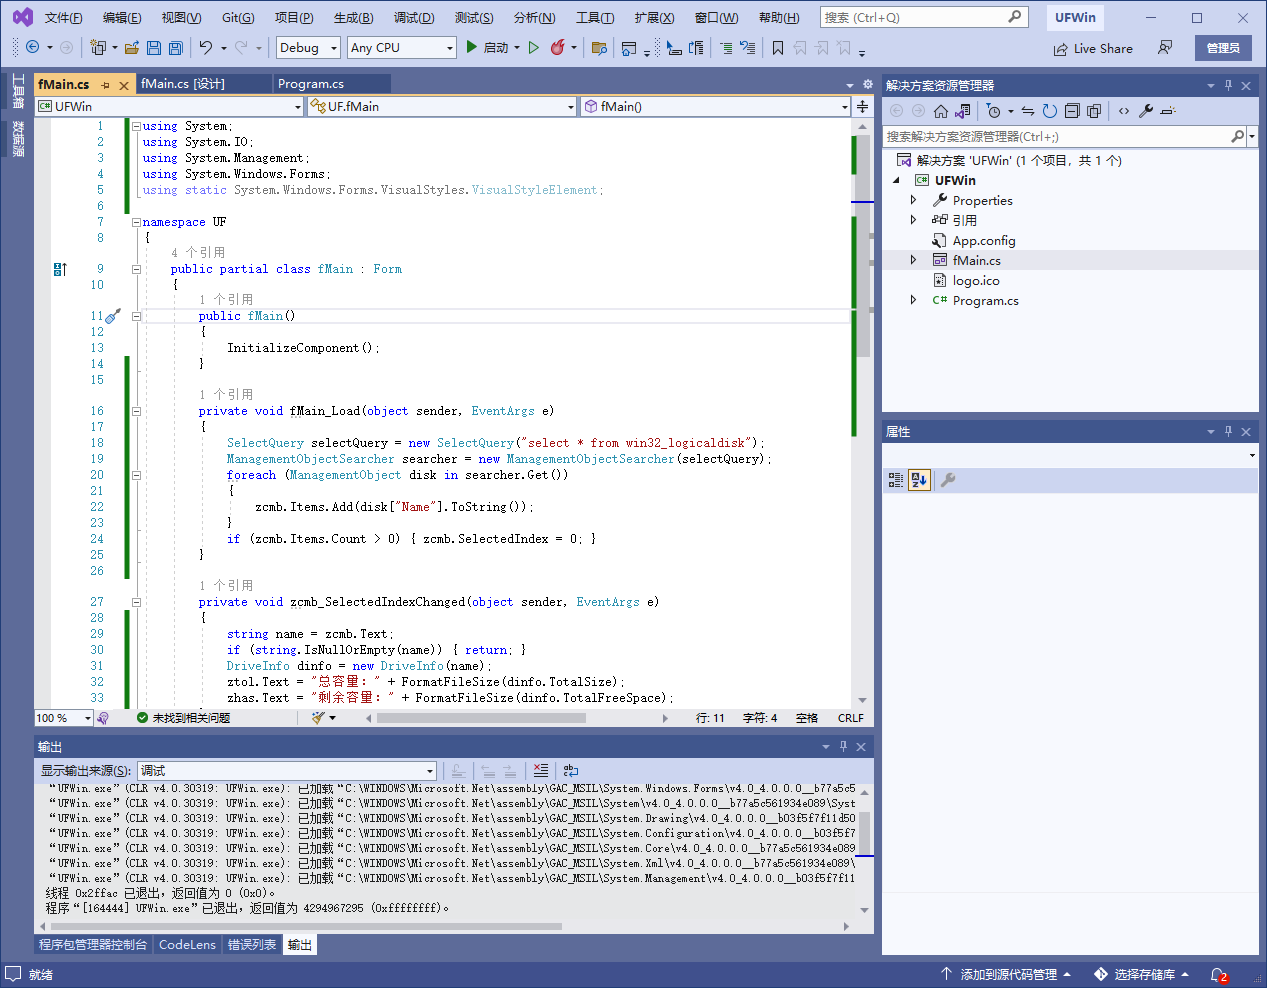The width and height of the screenshot is (1267, 988).
Task: Click the new project icon
Action: click(98, 47)
